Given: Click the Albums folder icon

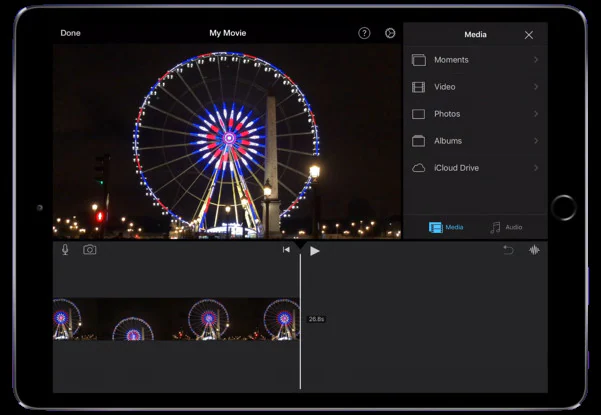Looking at the screenshot, I should click(x=419, y=141).
